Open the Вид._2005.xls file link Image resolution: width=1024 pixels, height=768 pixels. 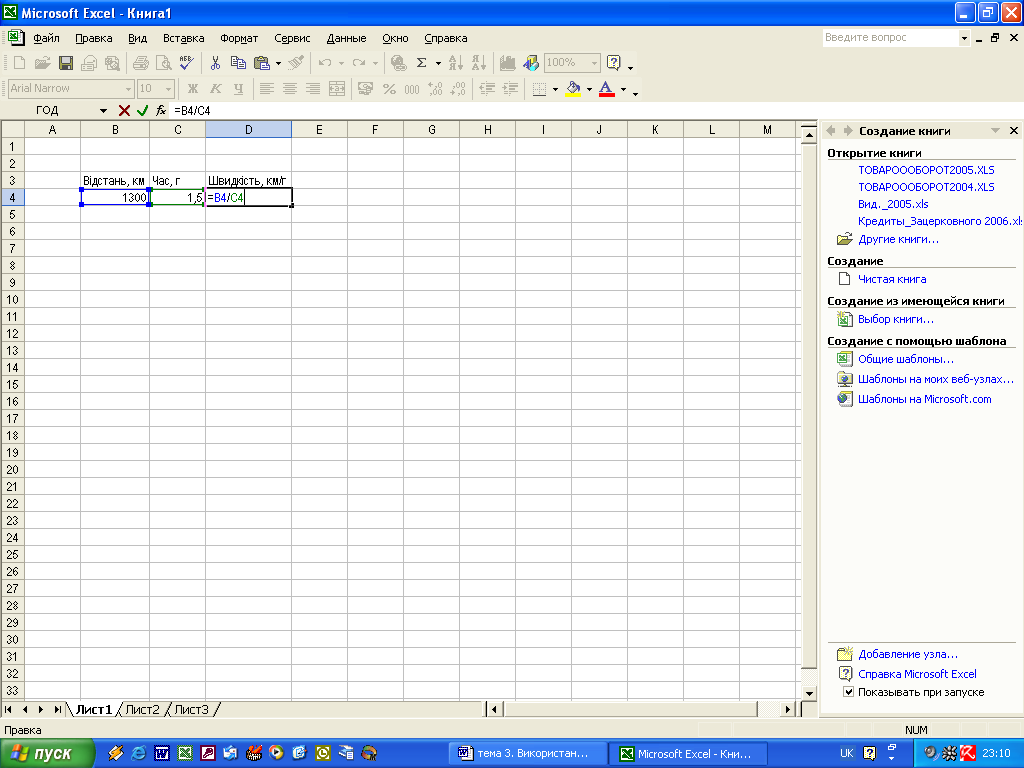pyautogui.click(x=893, y=204)
